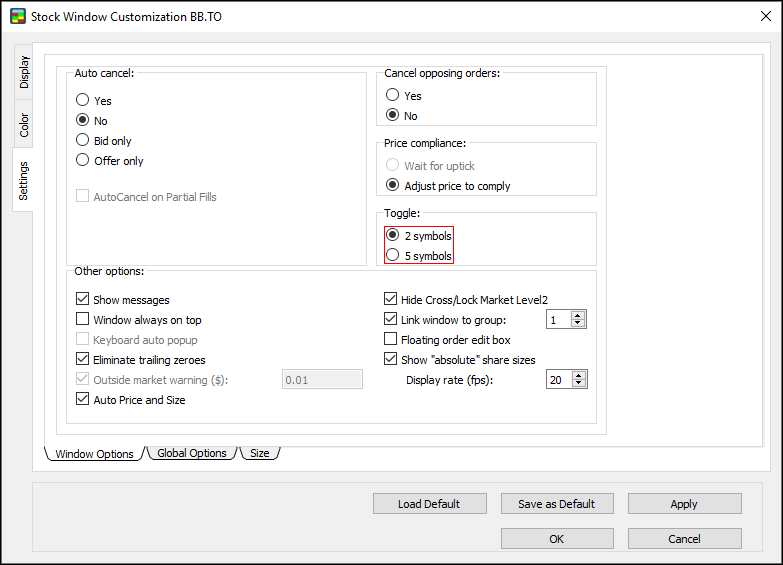783x565 pixels.
Task: Enable the Floating order edit box
Action: 391,340
